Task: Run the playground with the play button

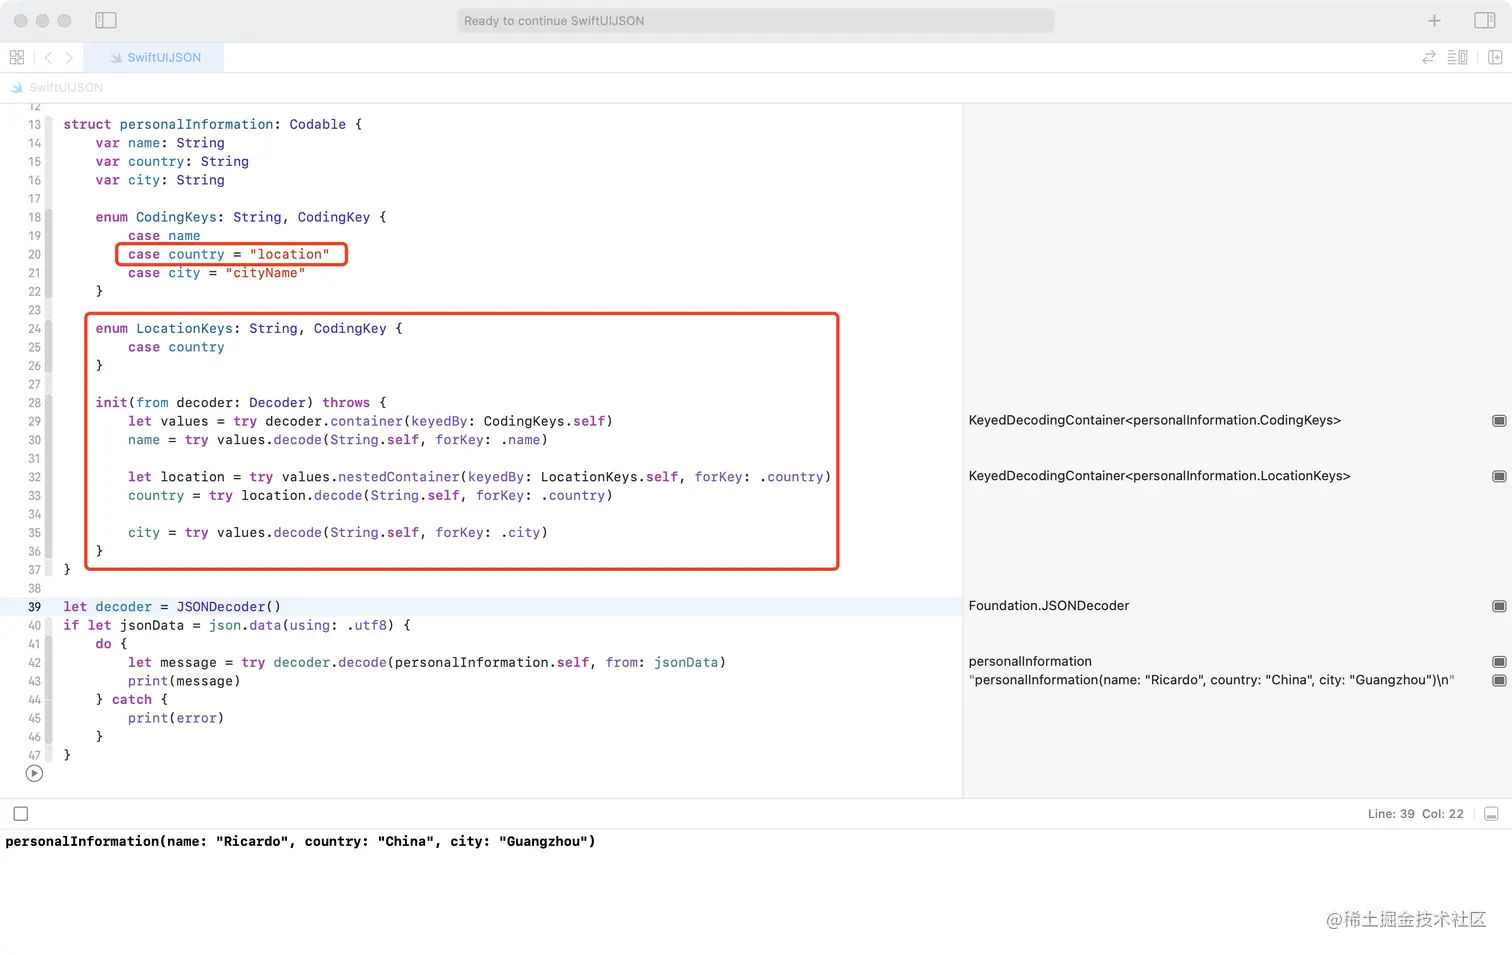Action: [x=34, y=773]
